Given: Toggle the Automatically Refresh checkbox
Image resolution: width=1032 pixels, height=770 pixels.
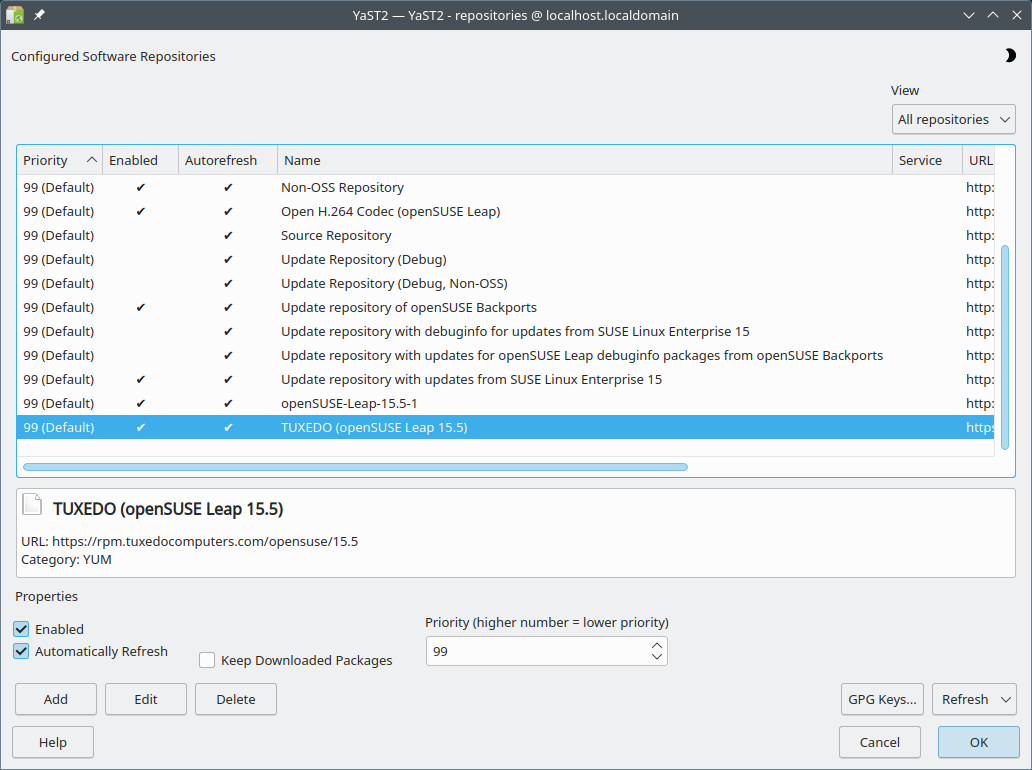Looking at the screenshot, I should tap(21, 652).
